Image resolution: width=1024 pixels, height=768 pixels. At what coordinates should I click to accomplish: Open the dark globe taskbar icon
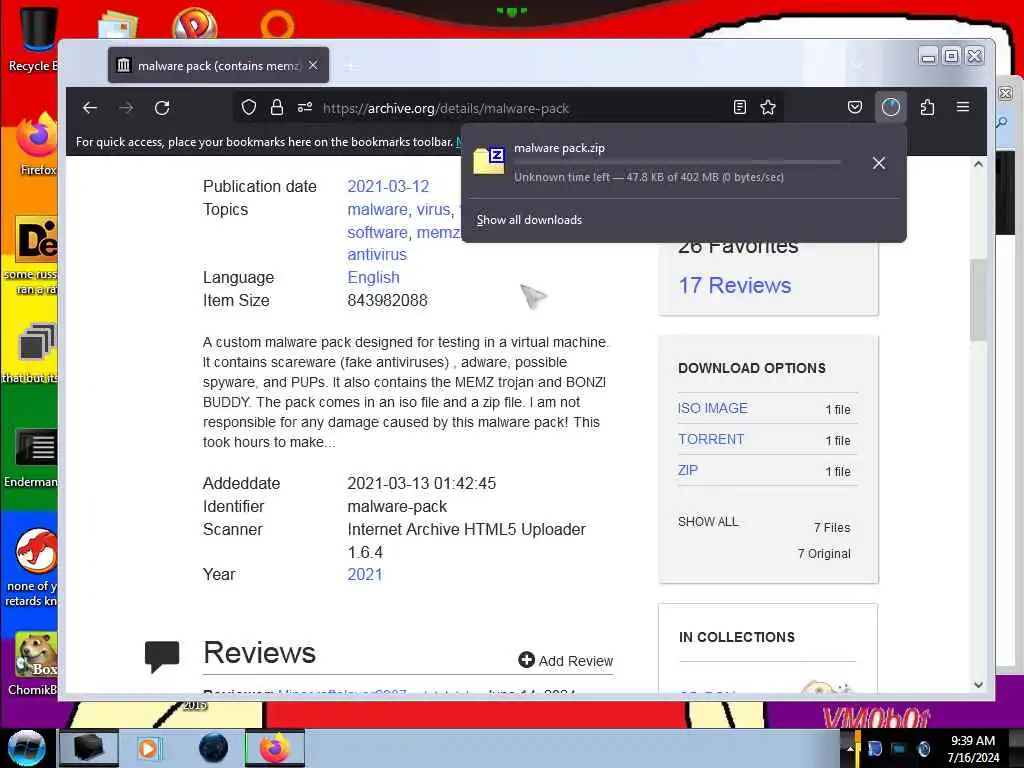[214, 748]
